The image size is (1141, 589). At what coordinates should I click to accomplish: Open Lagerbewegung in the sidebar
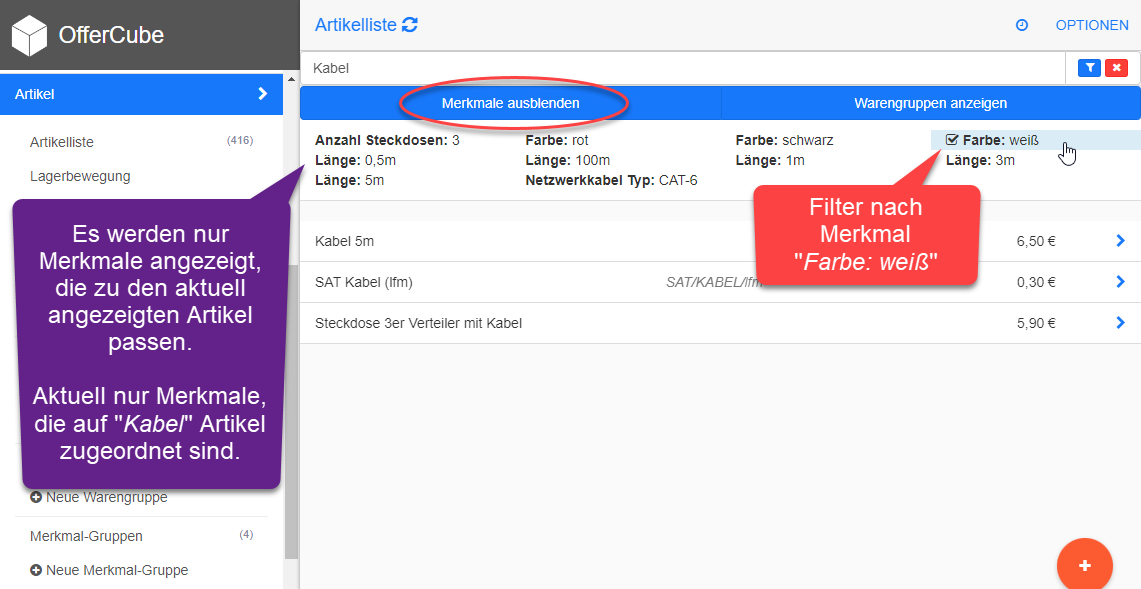[80, 176]
